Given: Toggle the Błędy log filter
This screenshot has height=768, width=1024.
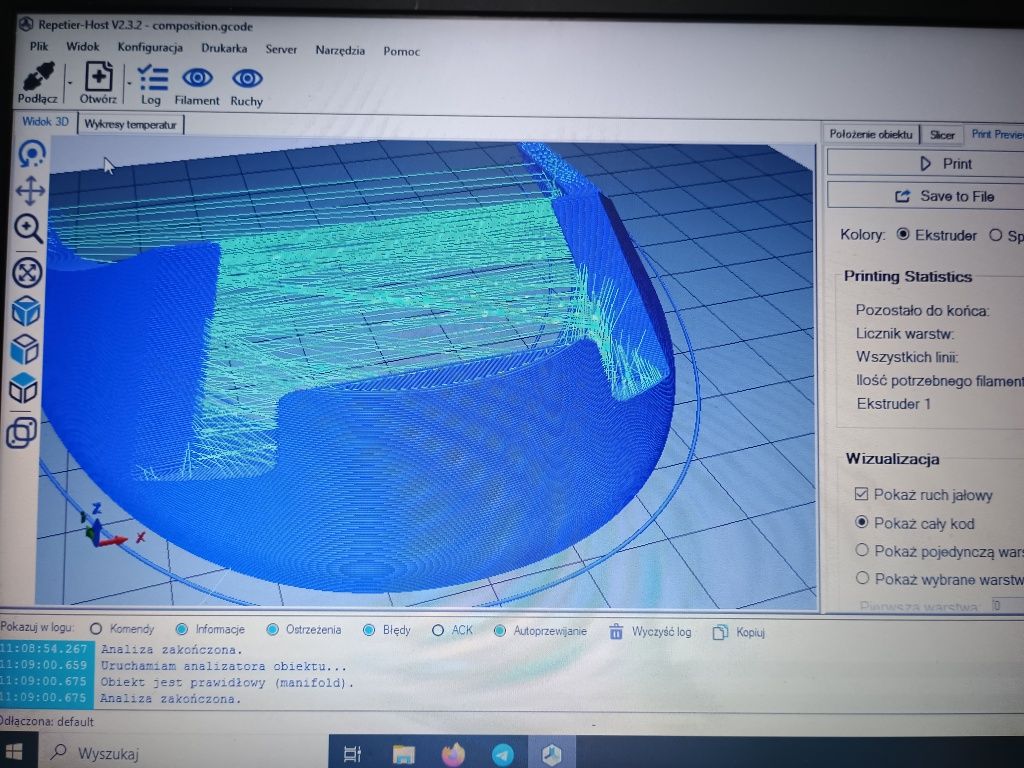Looking at the screenshot, I should pyautogui.click(x=369, y=630).
